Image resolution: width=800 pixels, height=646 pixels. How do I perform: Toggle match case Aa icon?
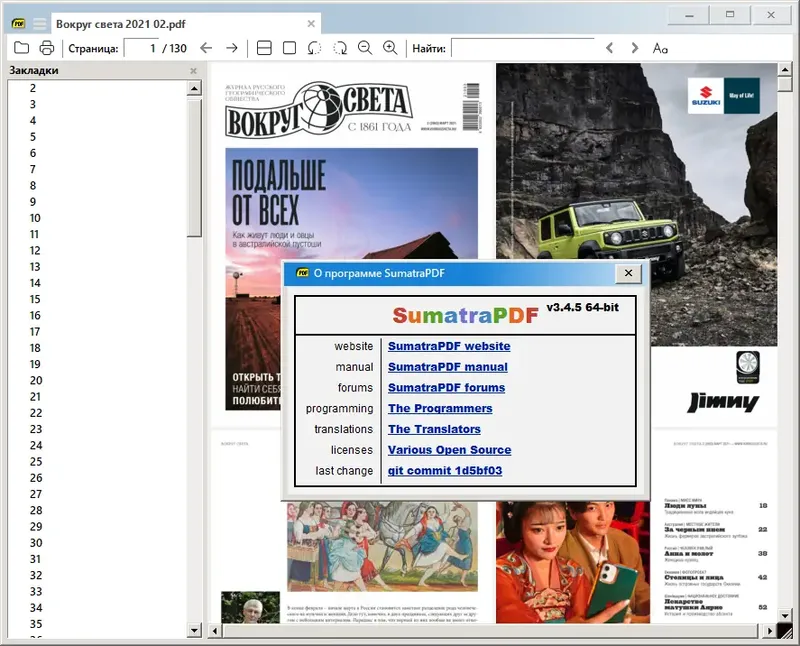[660, 48]
